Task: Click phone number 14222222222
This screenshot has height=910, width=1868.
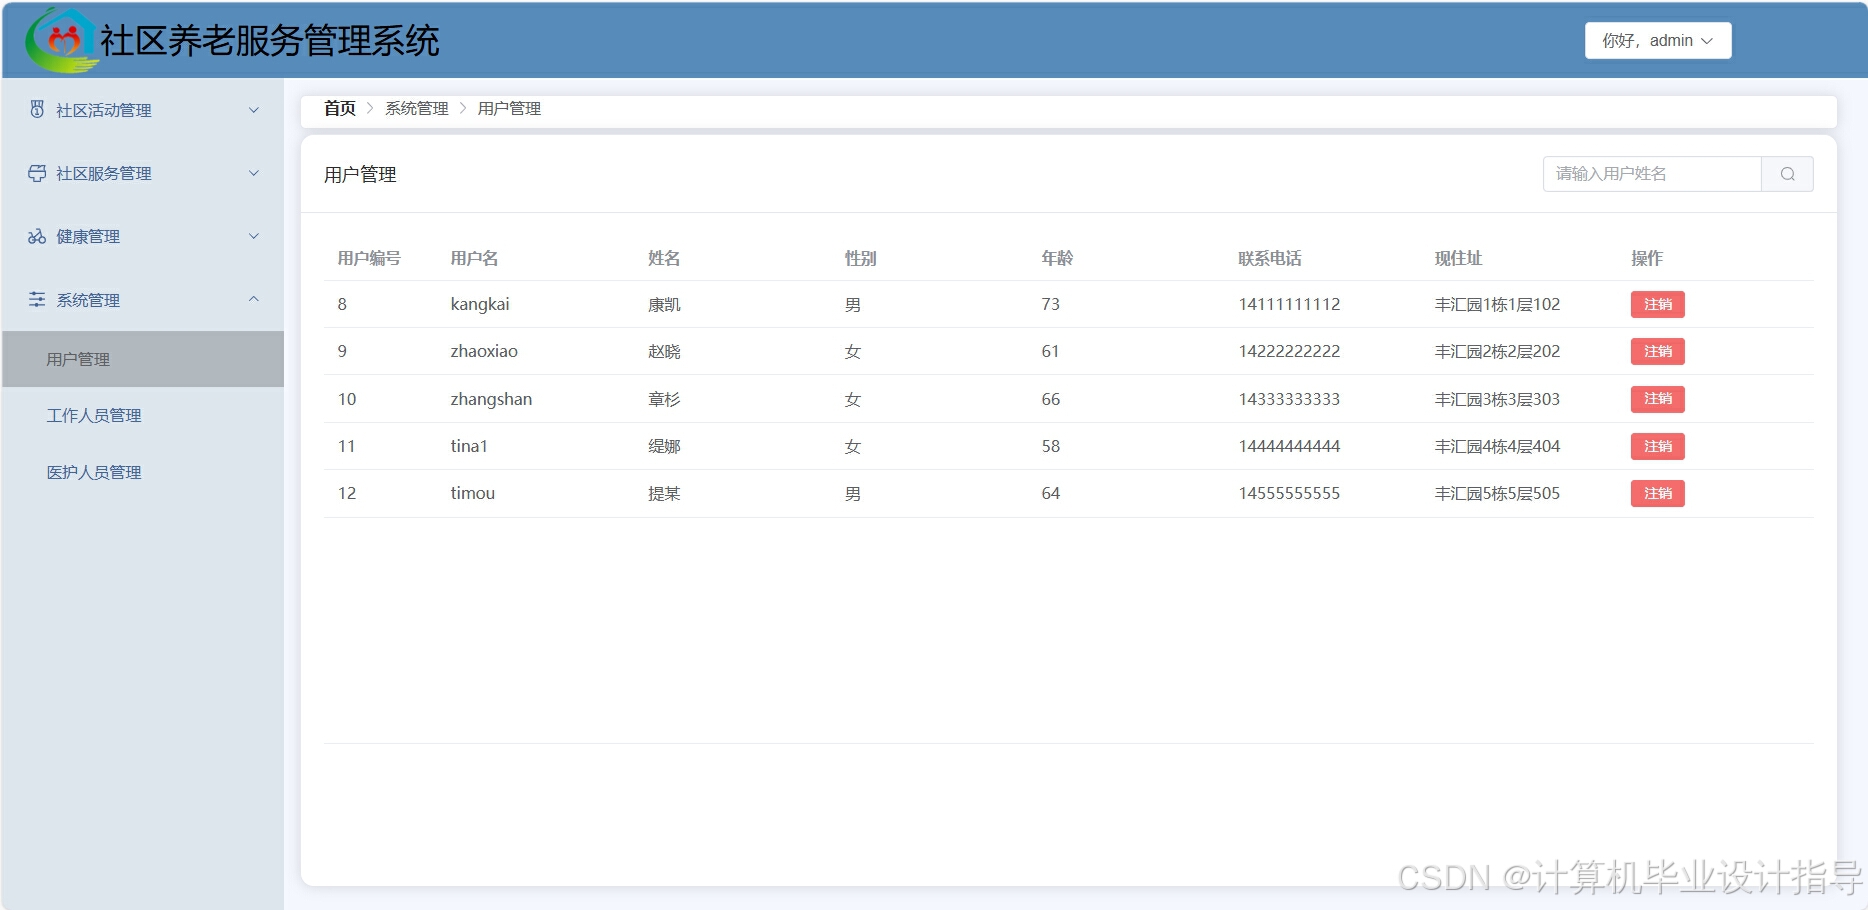Action: 1289,351
